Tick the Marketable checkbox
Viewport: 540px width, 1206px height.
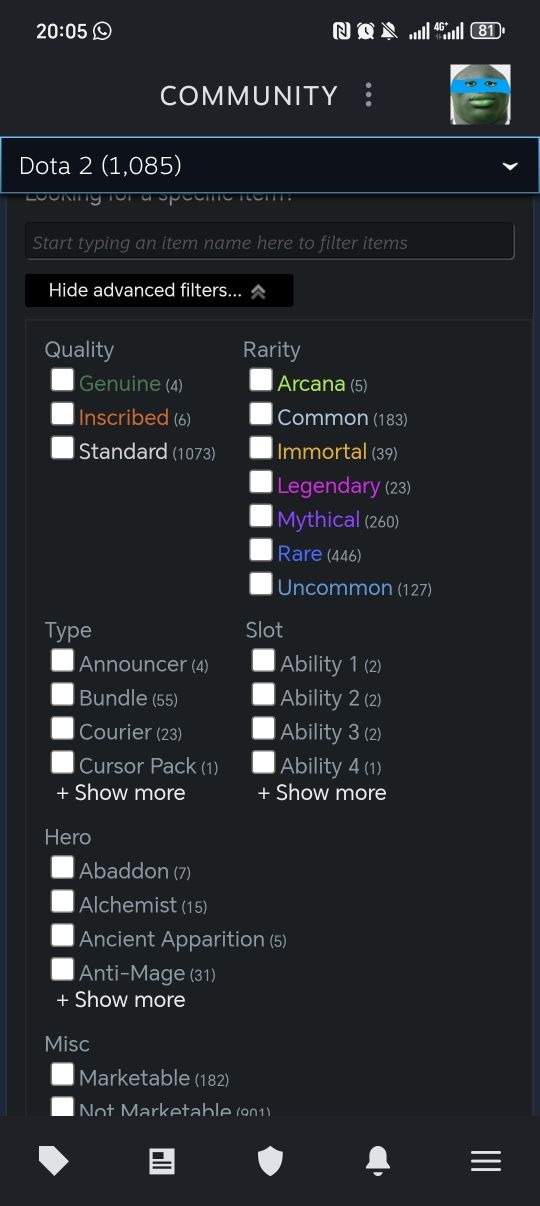point(63,1074)
